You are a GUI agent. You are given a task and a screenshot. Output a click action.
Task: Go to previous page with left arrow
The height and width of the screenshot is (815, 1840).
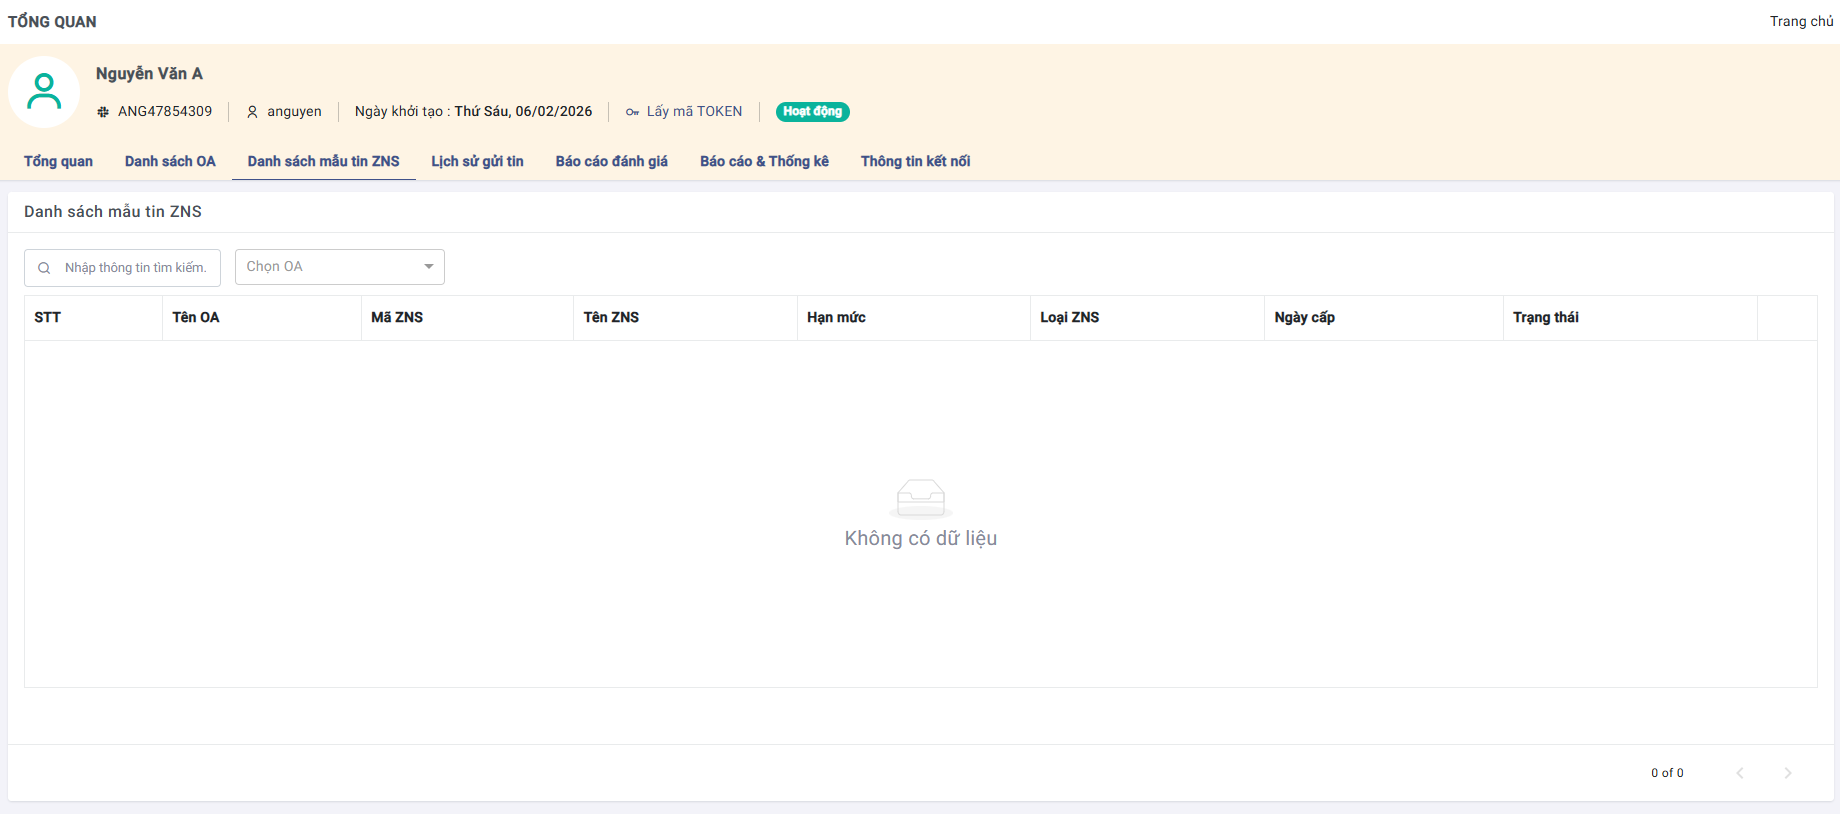tap(1740, 773)
